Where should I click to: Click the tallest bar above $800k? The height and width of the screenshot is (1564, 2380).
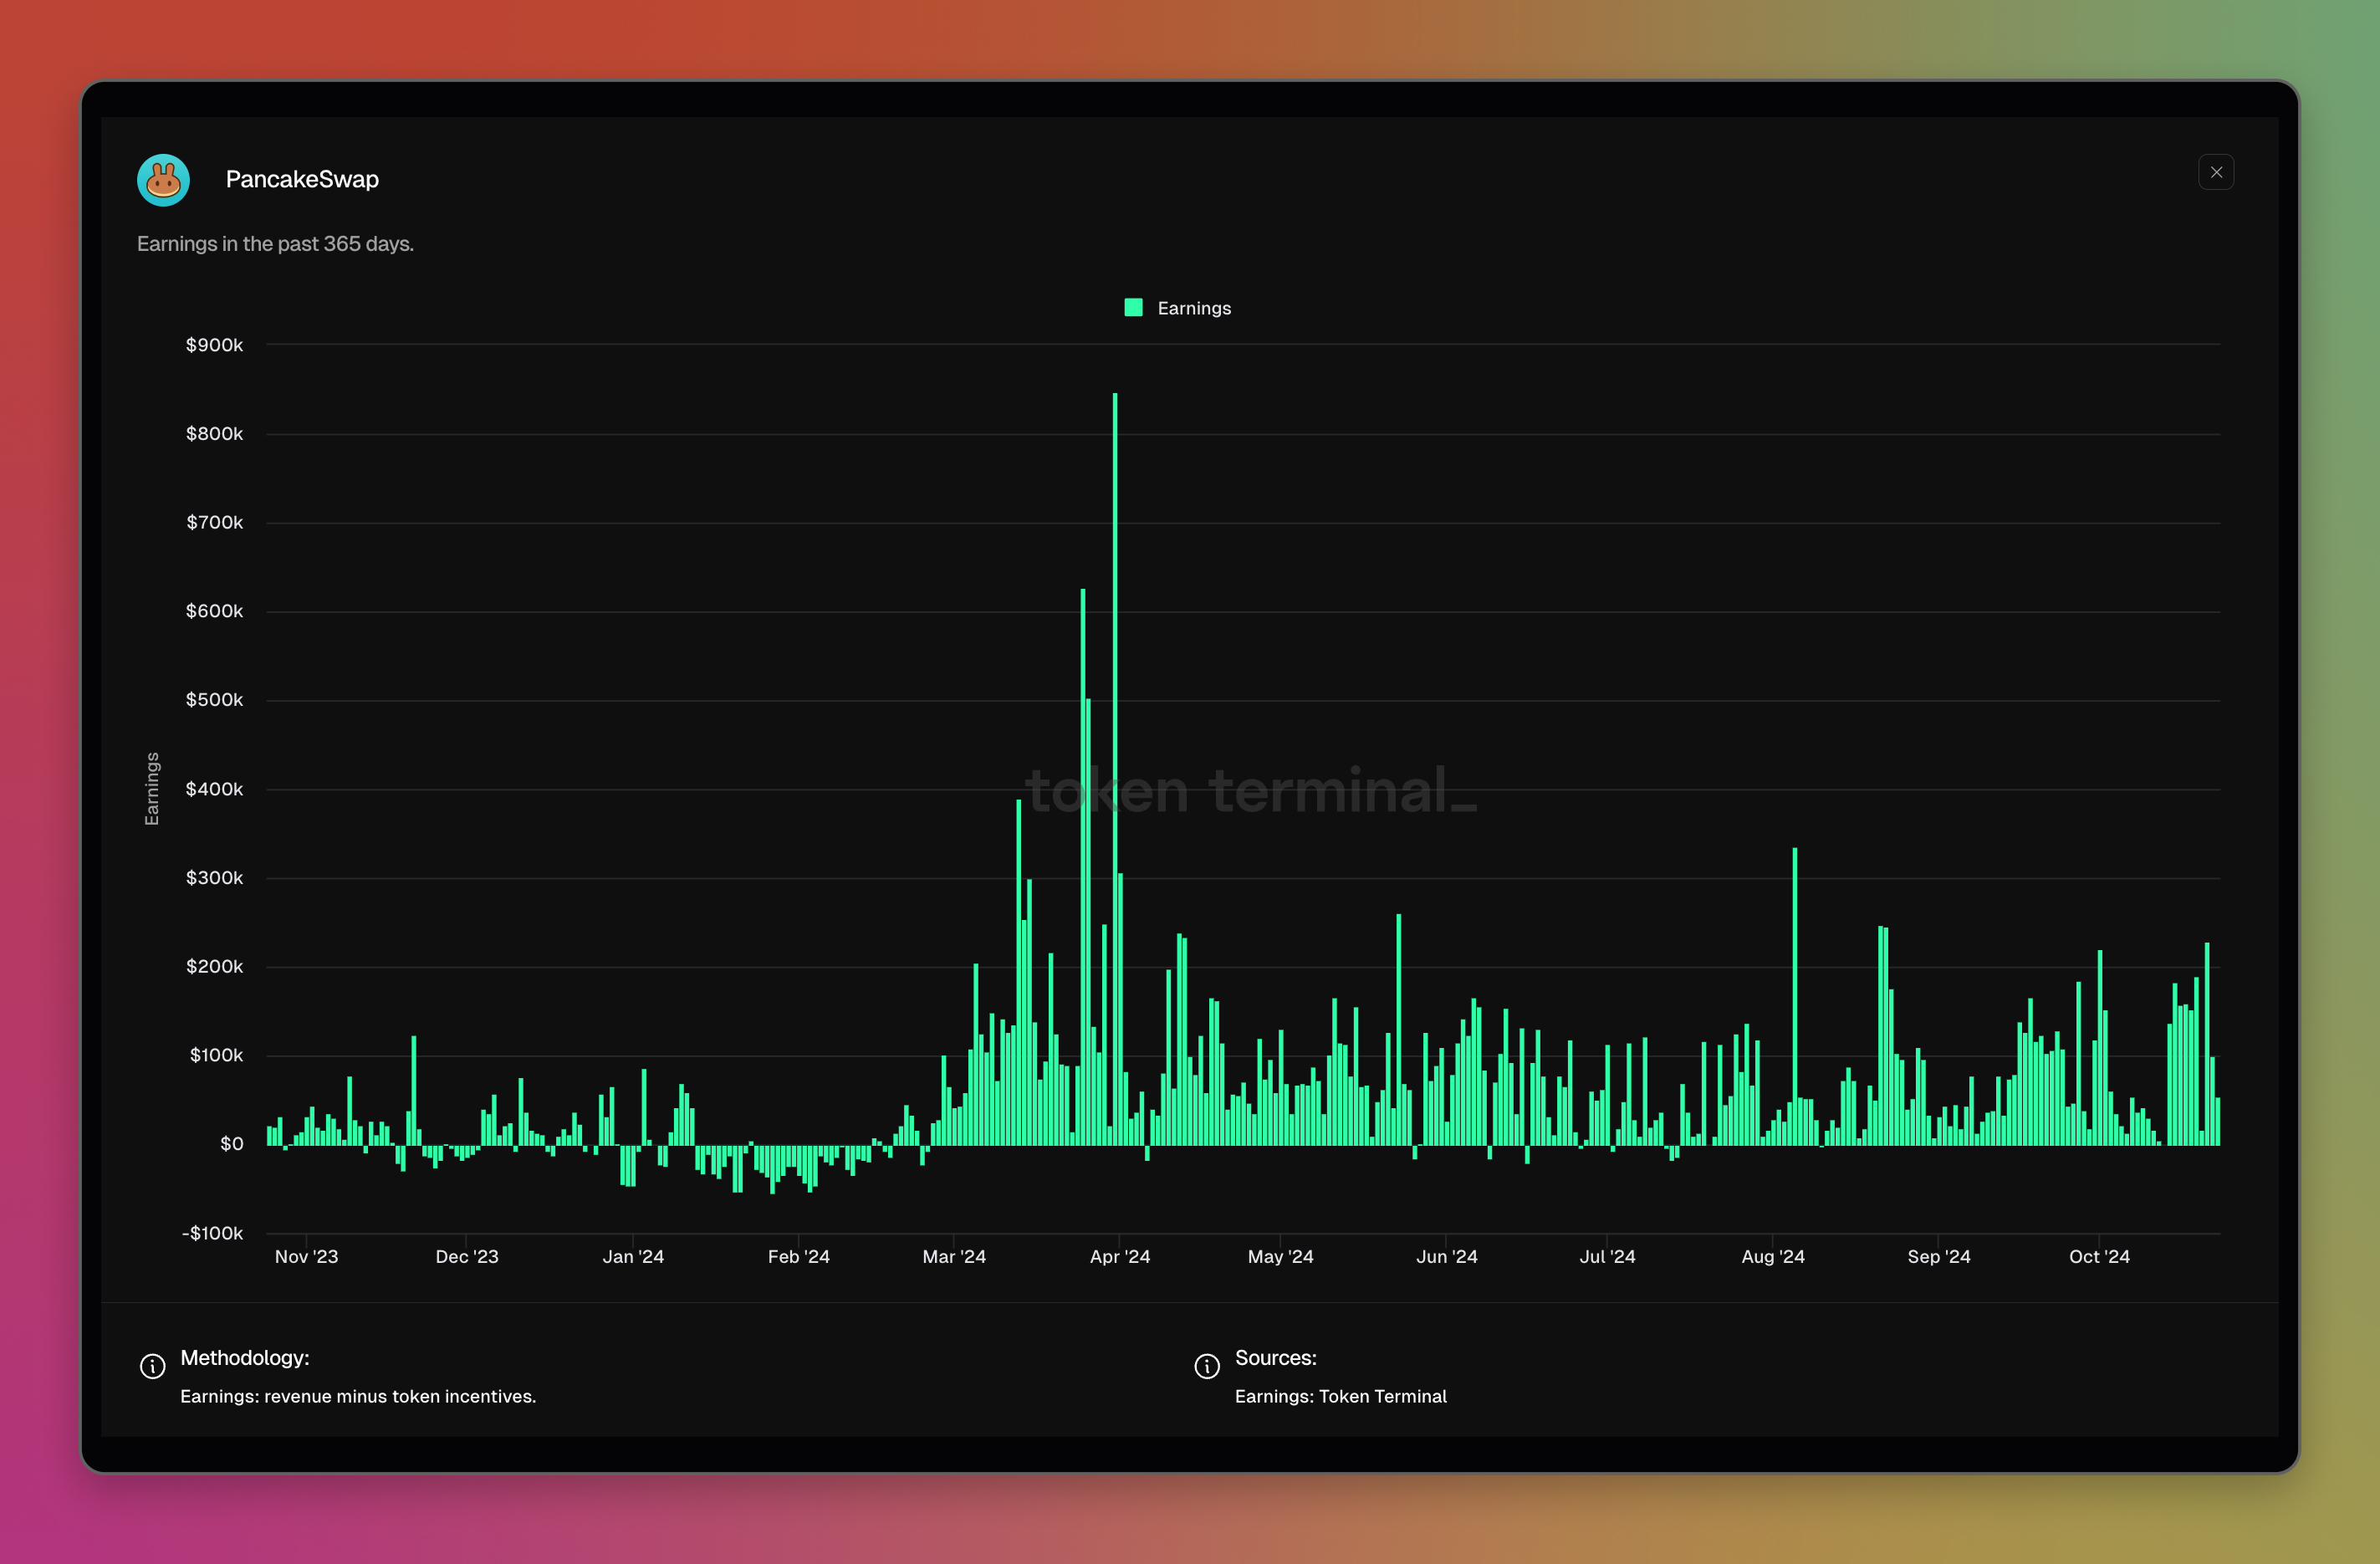(1115, 768)
